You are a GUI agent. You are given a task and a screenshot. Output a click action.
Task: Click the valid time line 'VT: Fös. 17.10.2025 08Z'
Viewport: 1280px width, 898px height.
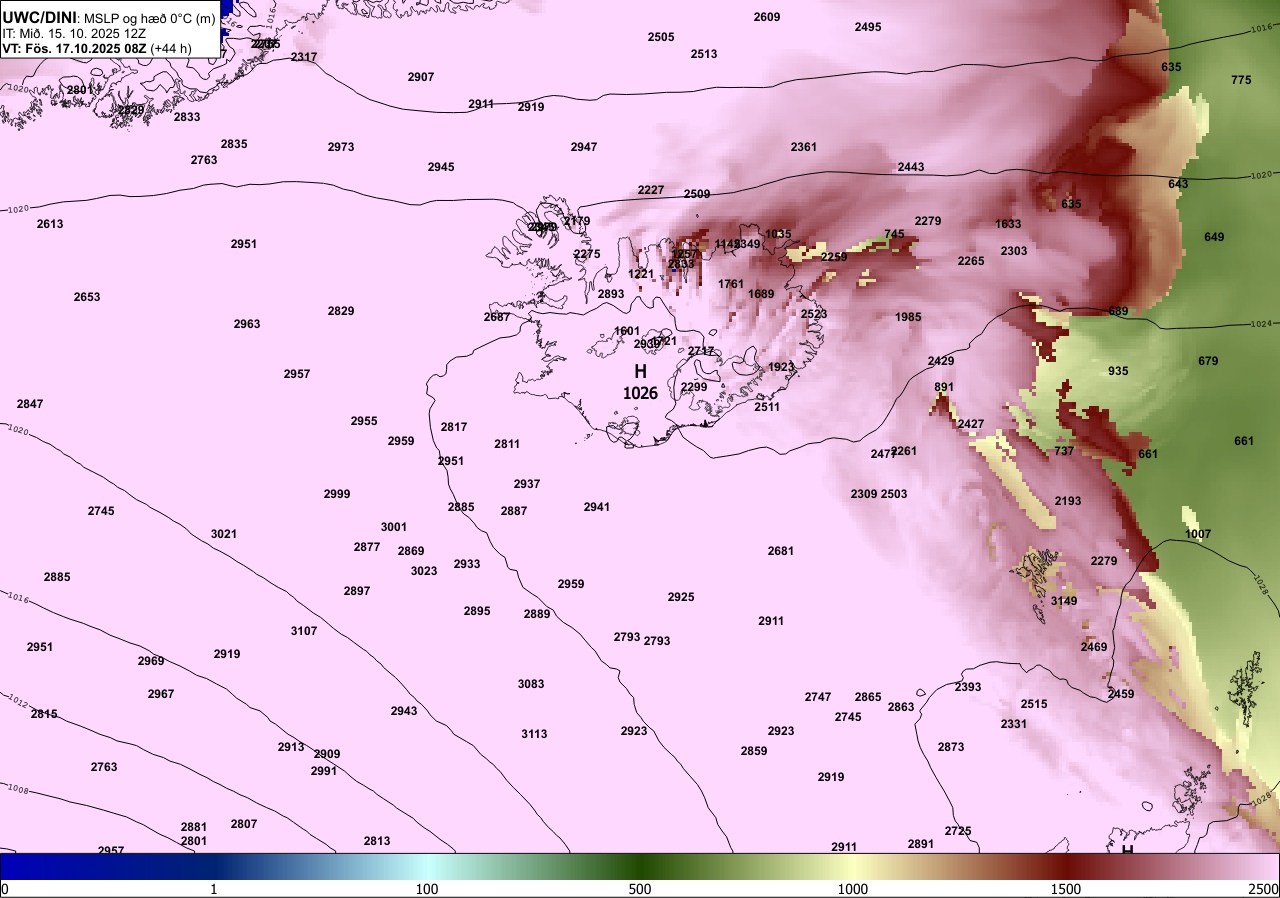pyautogui.click(x=75, y=47)
